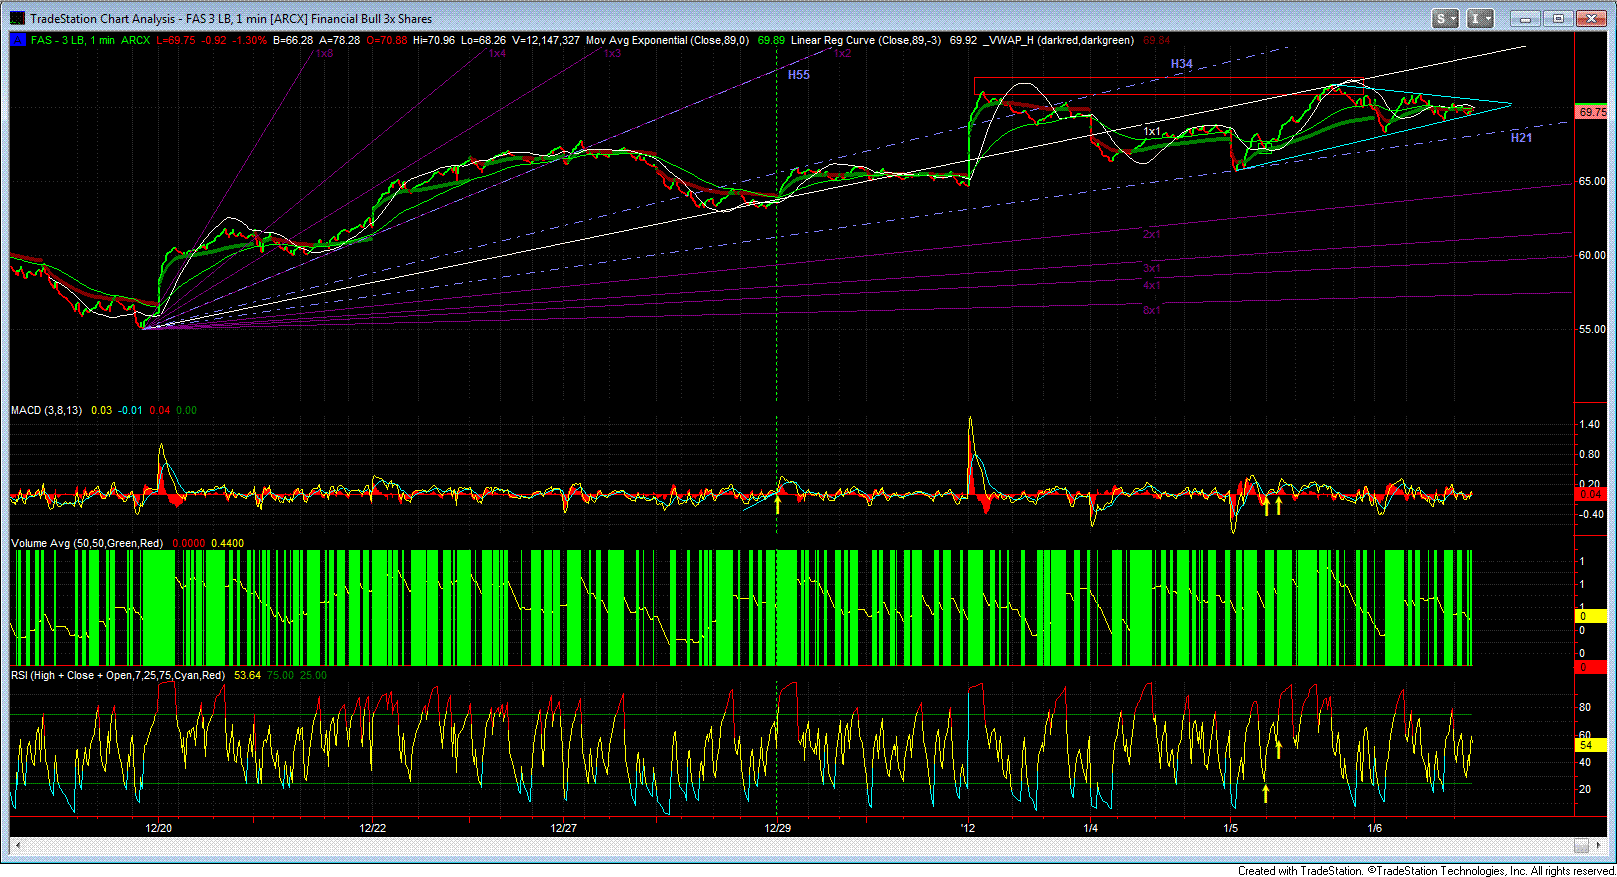Viewport: 1617px width, 877px height.
Task: Click the 55.00 price axis level
Action: click(x=1592, y=330)
